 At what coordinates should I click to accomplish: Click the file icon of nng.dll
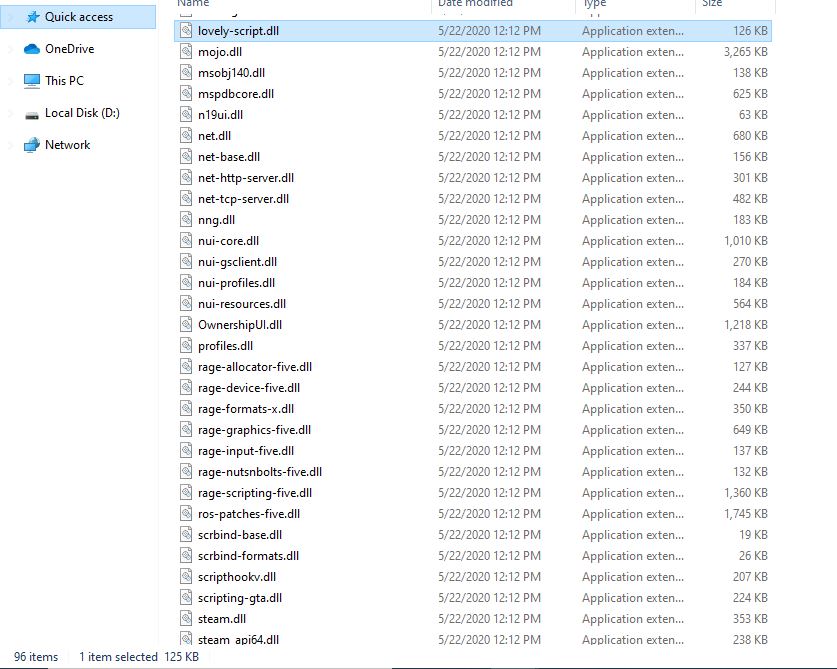[186, 219]
